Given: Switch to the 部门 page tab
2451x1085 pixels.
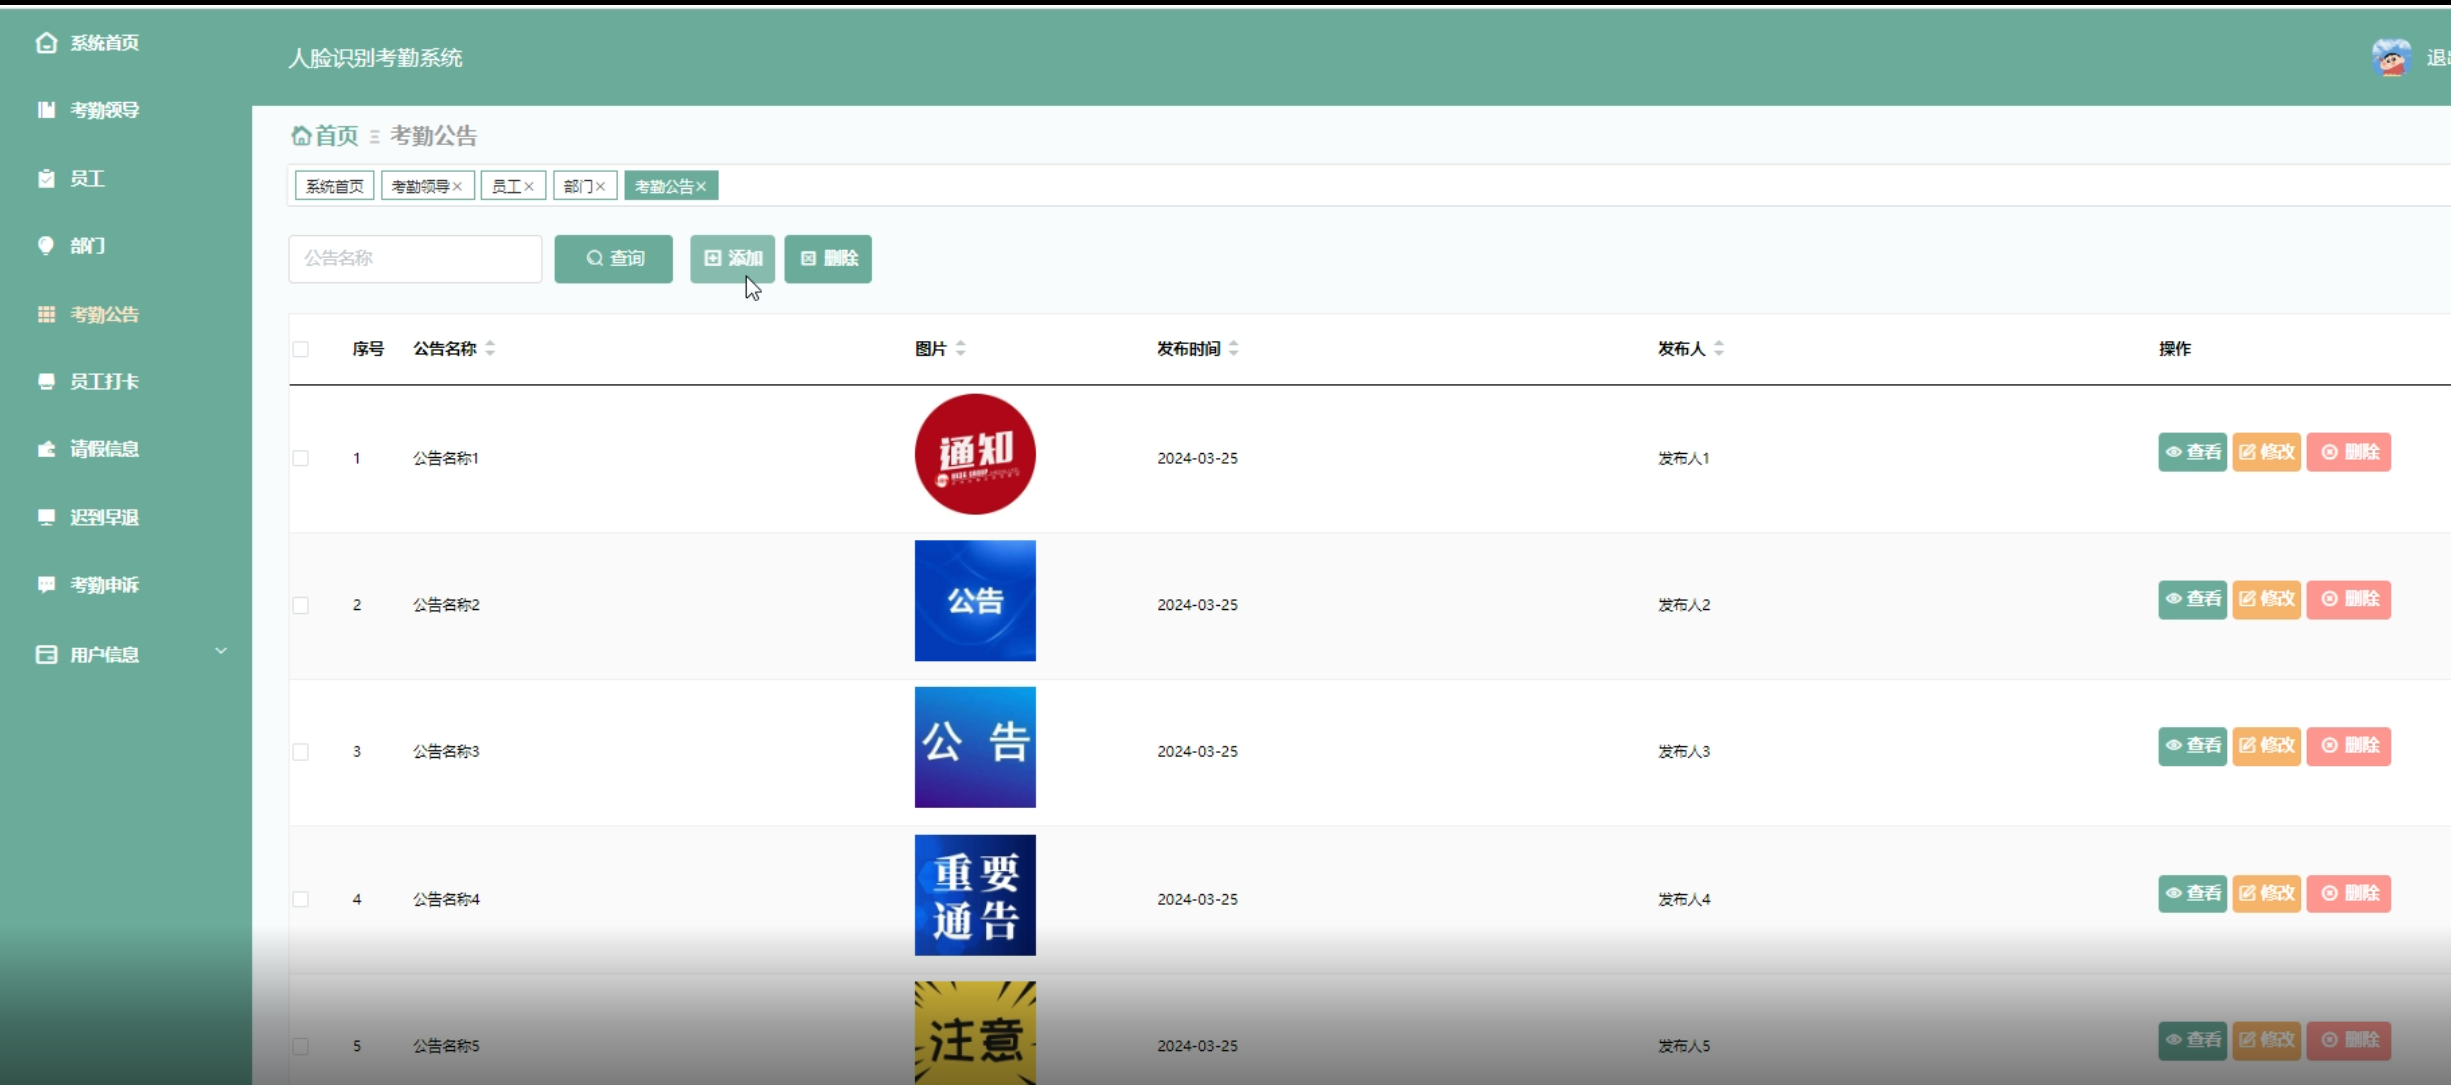Looking at the screenshot, I should click(x=577, y=187).
